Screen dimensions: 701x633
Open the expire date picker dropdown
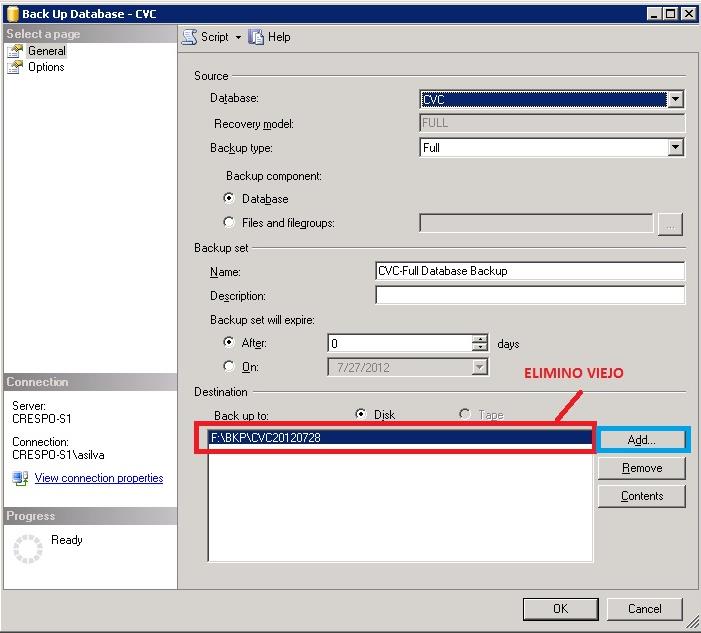[480, 367]
